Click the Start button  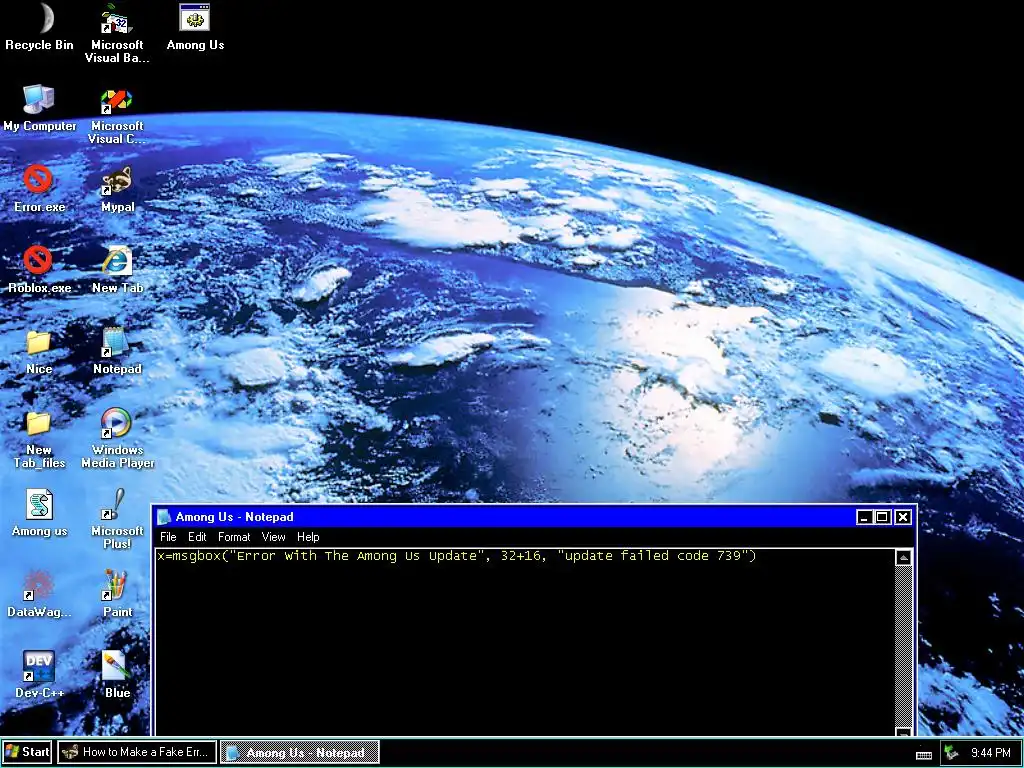coord(27,752)
